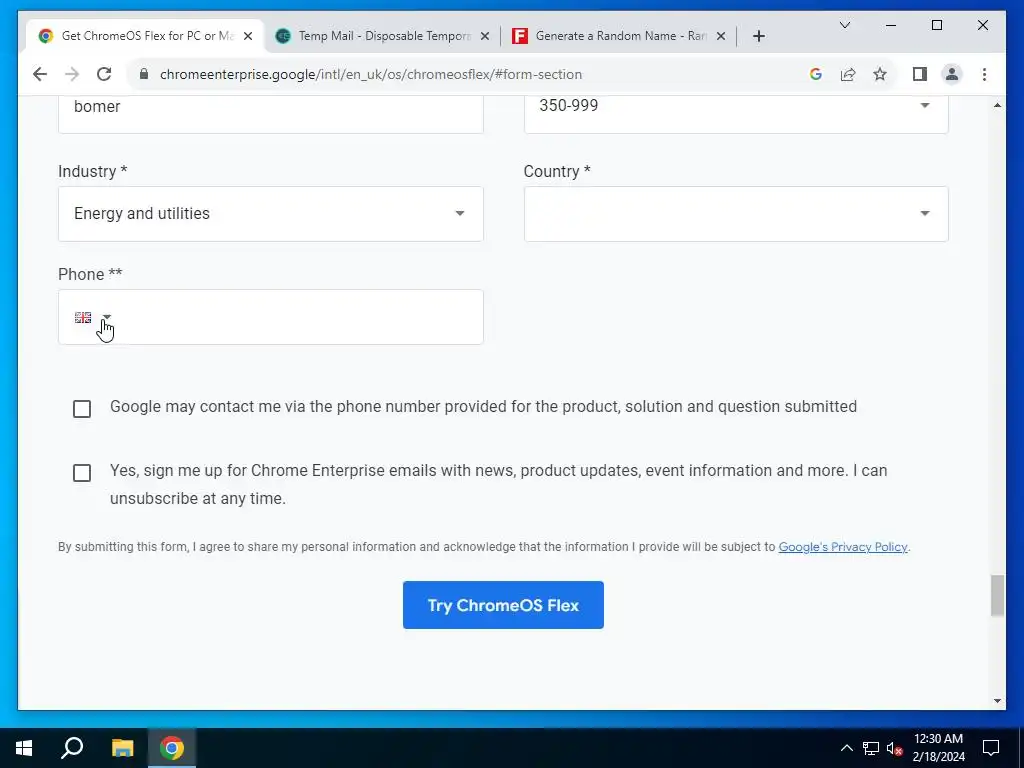Close the Temp Mail tab
1024x768 pixels.
pos(485,36)
